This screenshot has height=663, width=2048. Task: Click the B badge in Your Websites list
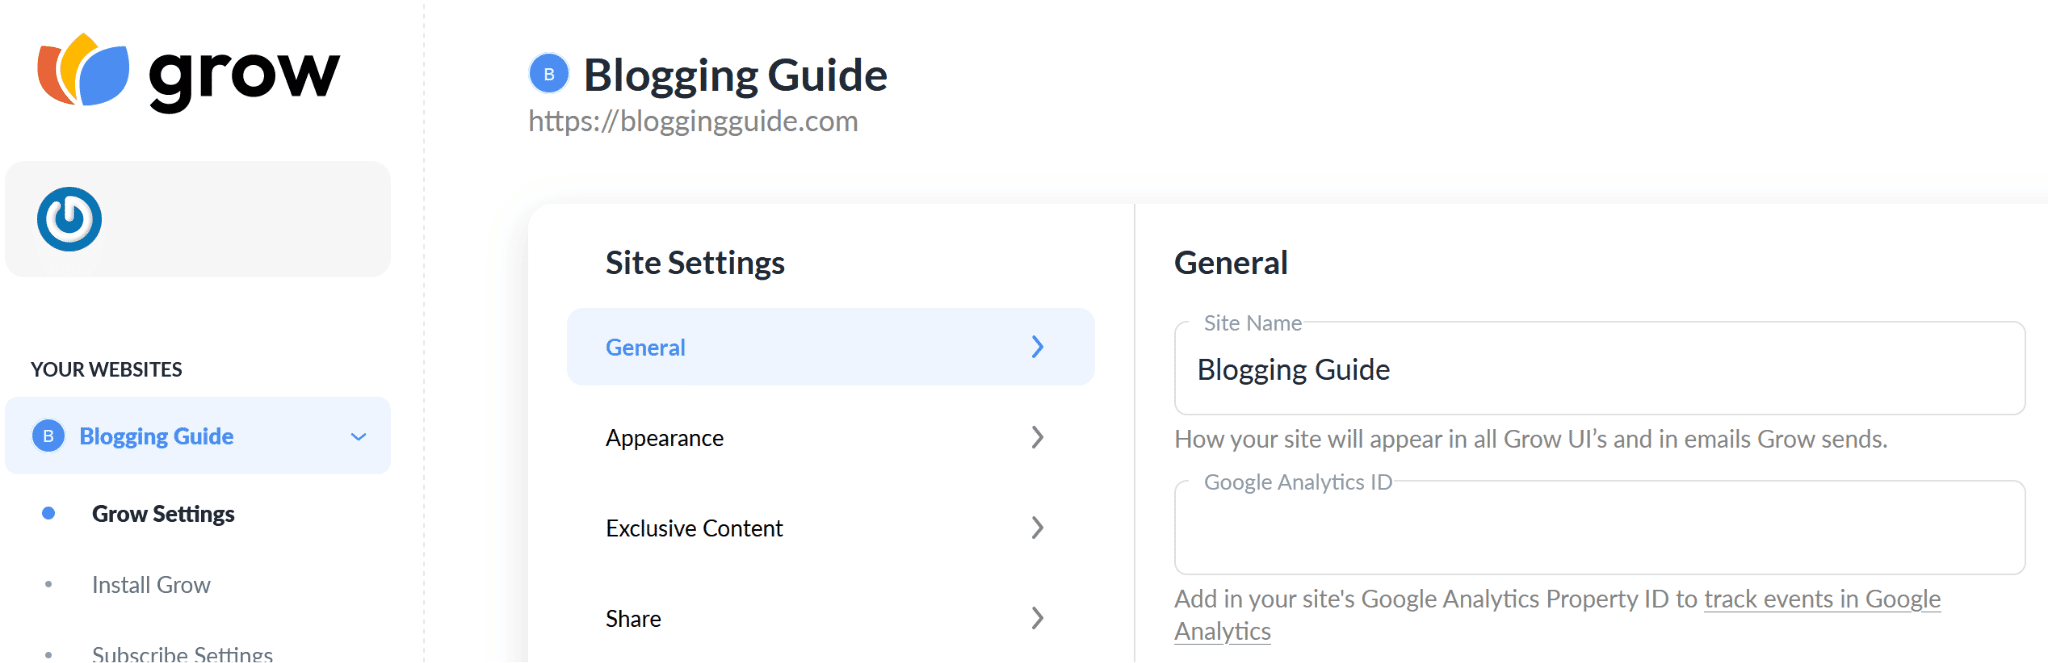pyautogui.click(x=48, y=436)
